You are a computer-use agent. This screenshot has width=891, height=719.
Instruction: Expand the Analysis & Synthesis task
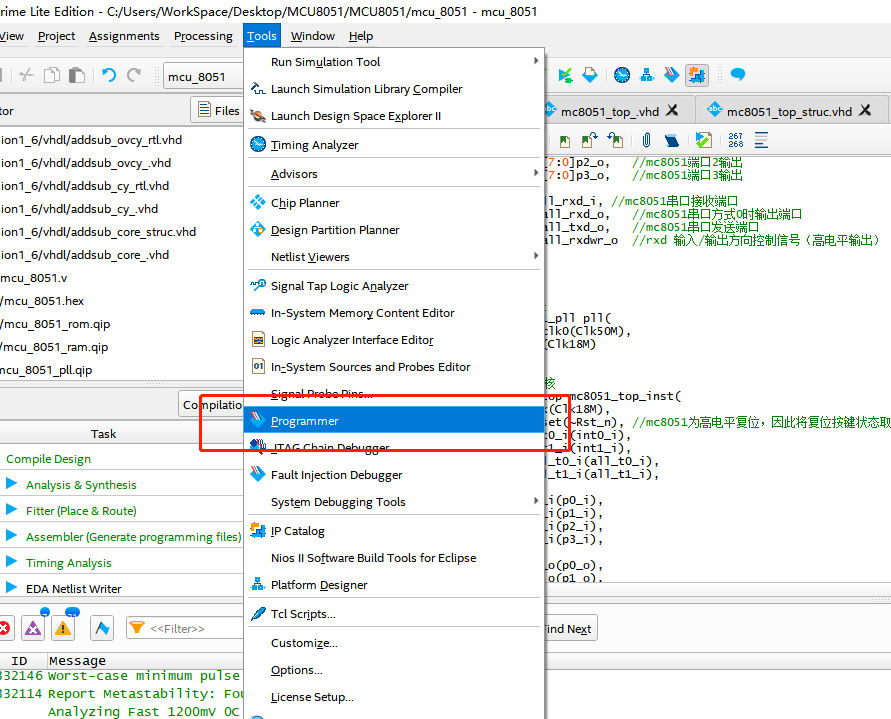pyautogui.click(x=12, y=485)
